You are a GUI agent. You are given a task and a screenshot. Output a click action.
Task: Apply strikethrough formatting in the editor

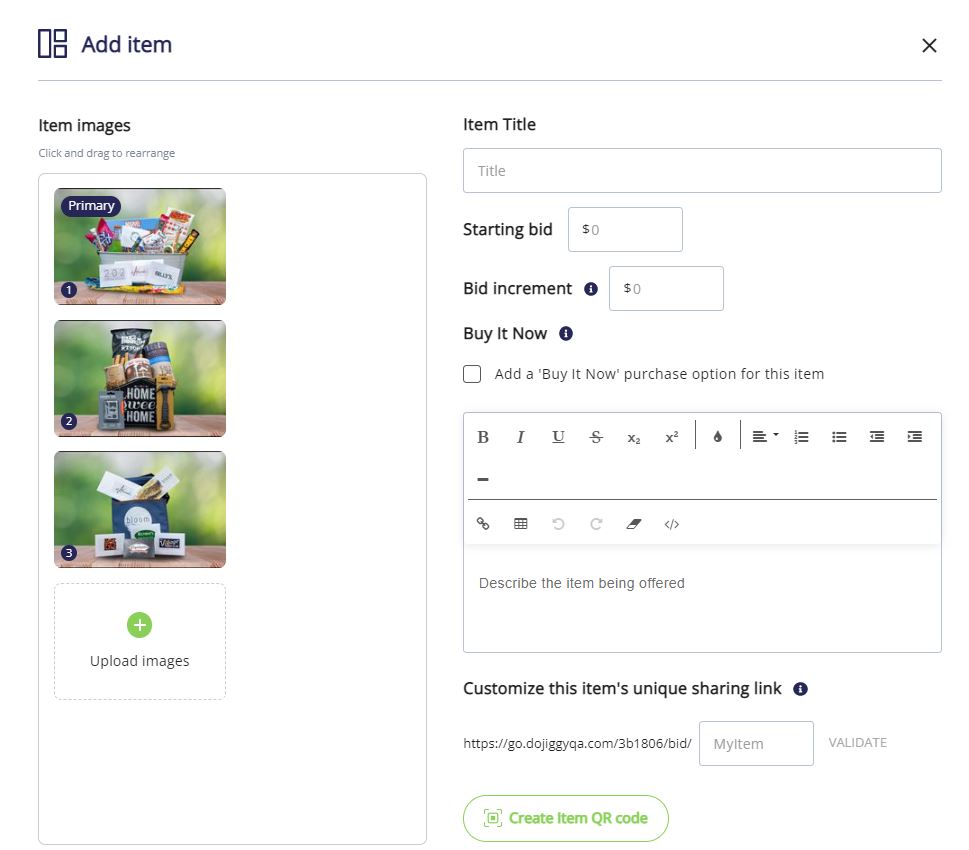(596, 437)
